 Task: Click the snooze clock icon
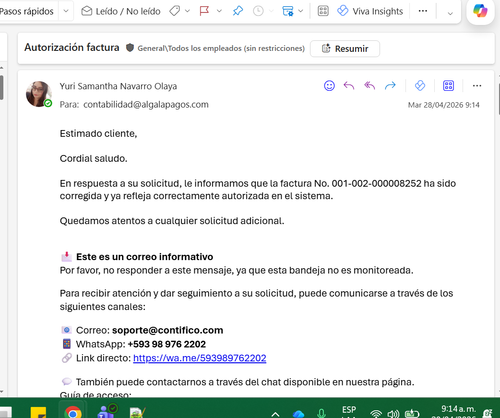[258, 11]
